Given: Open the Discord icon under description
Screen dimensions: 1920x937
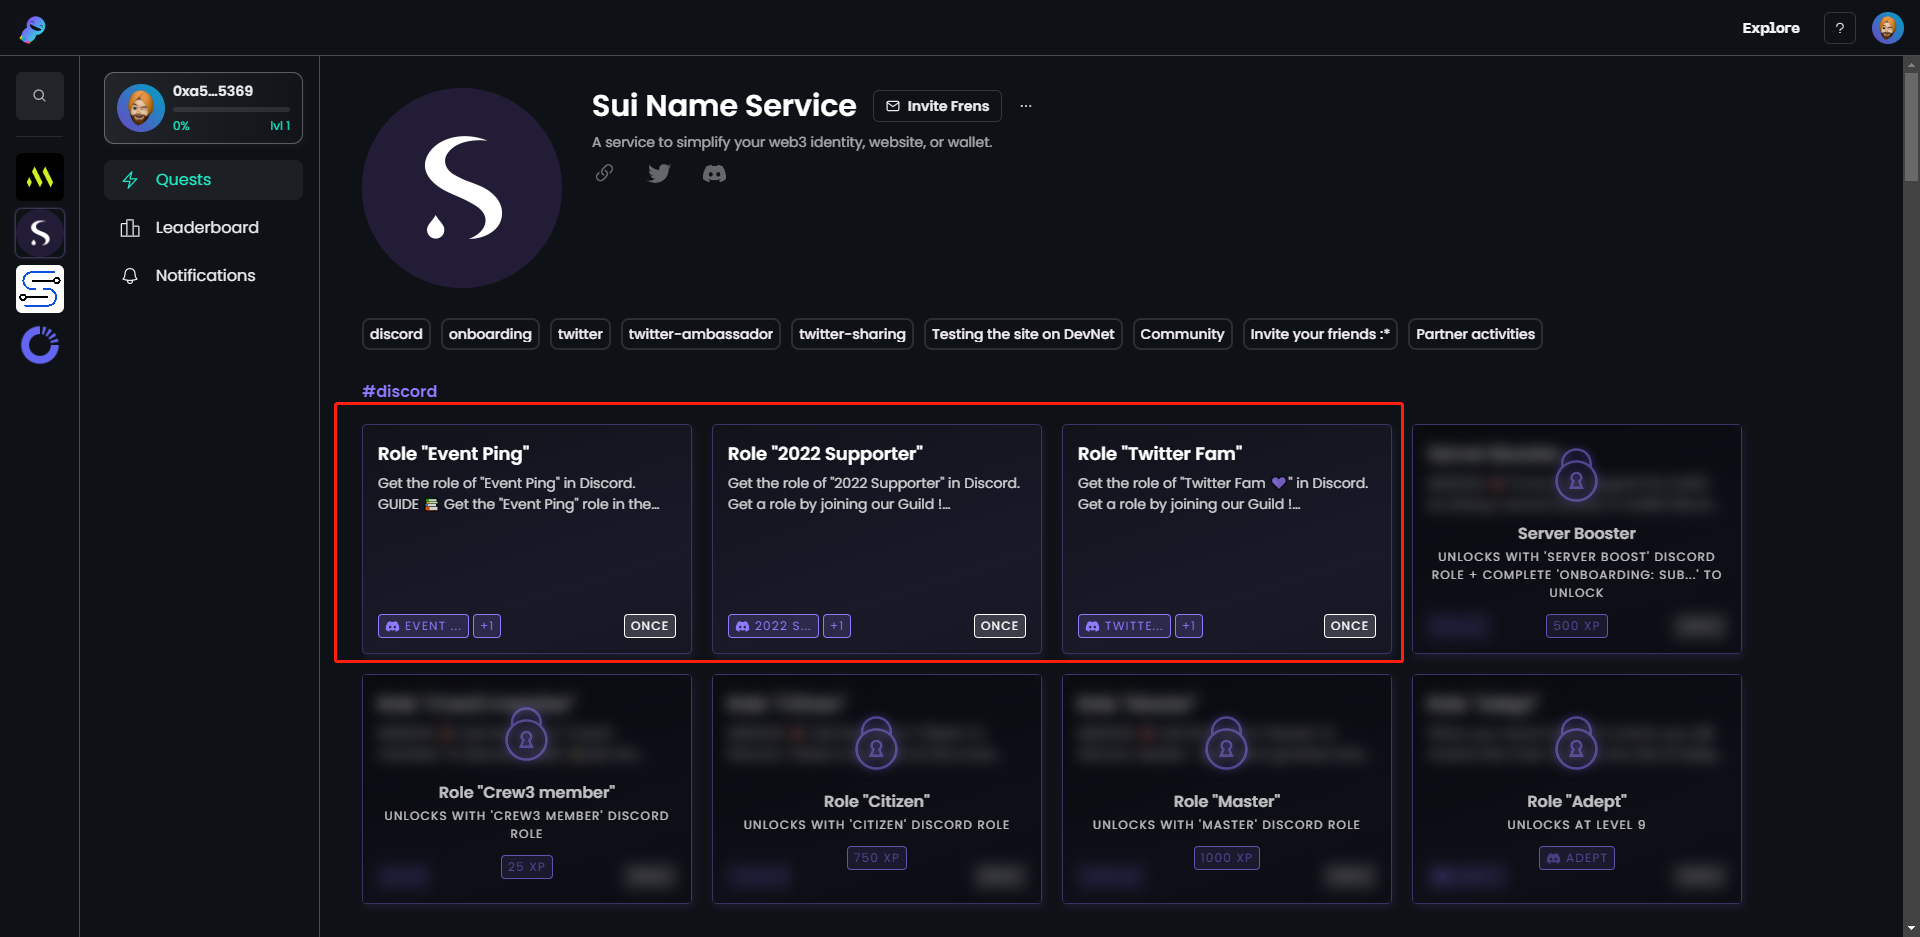Looking at the screenshot, I should (x=714, y=174).
